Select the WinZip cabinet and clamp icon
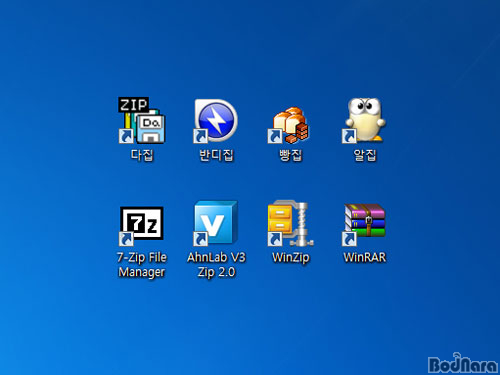Image resolution: width=500 pixels, height=375 pixels. (x=291, y=223)
